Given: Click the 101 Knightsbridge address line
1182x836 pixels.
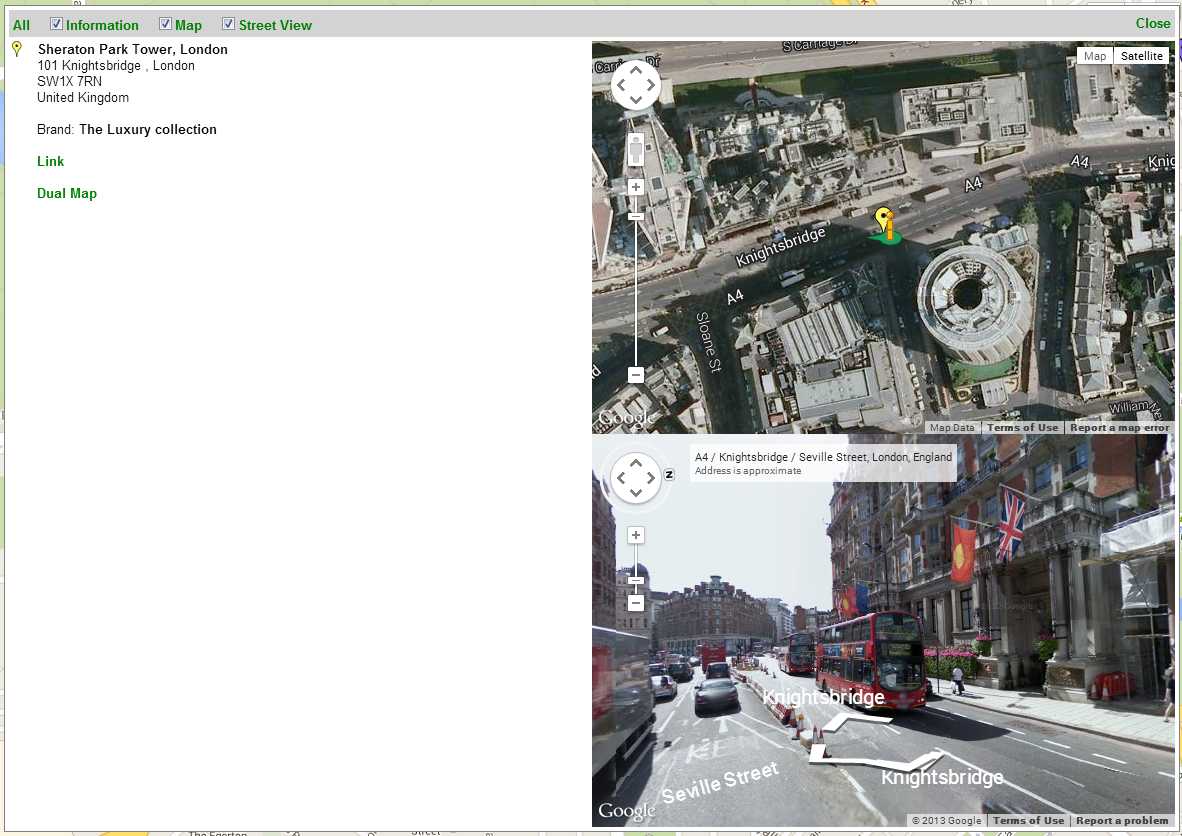Looking at the screenshot, I should pos(116,66).
